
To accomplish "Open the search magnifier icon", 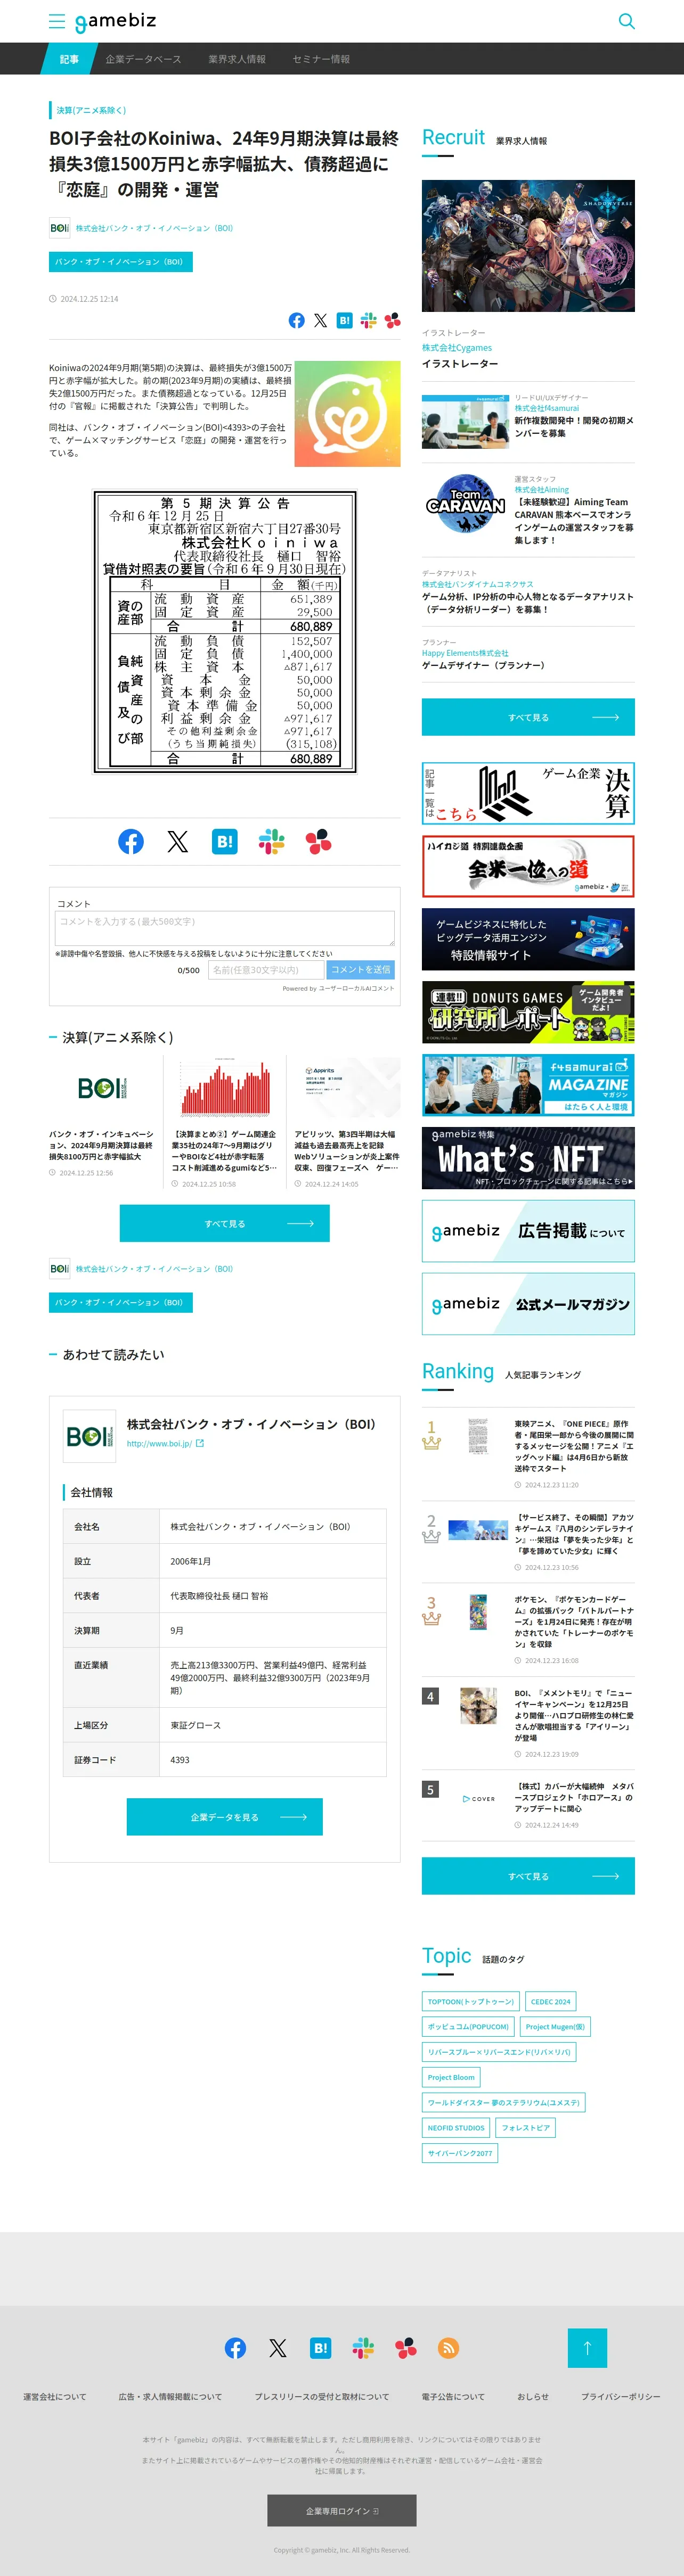I will tap(627, 21).
